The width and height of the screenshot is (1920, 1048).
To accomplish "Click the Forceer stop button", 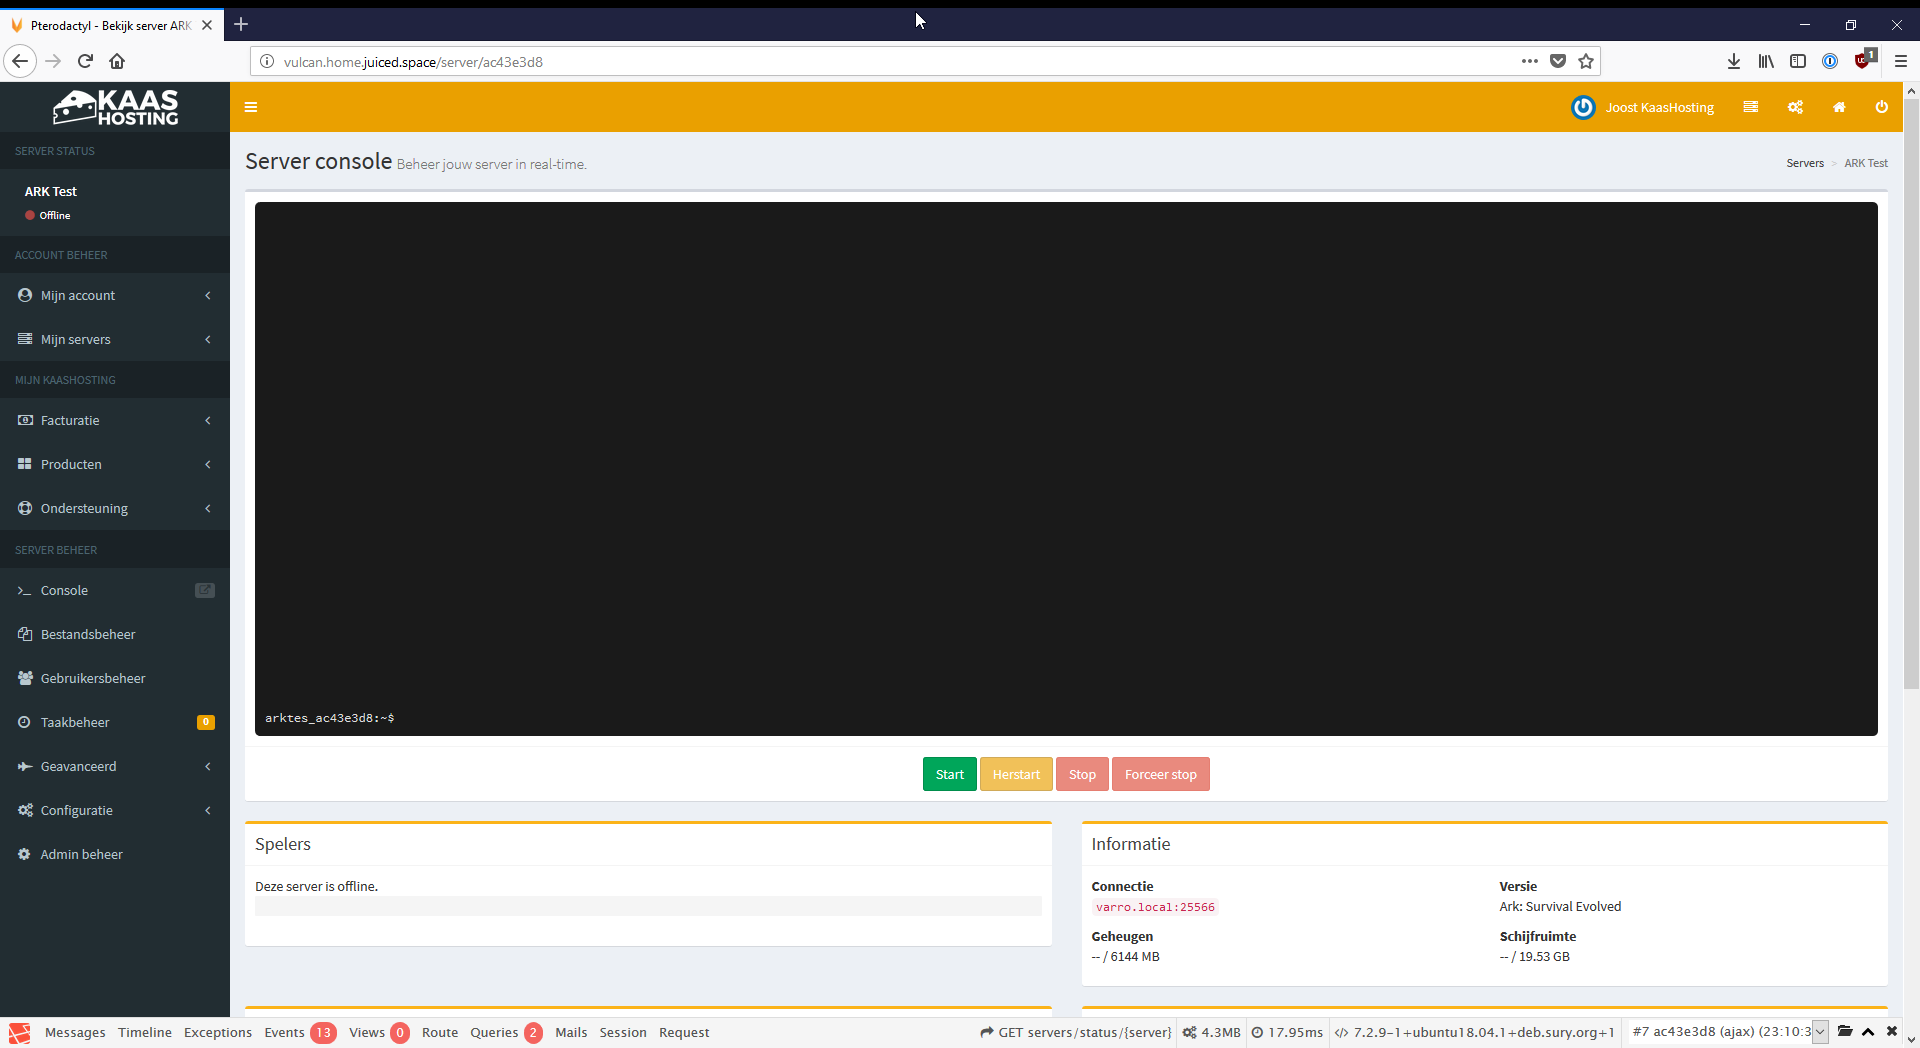I will tap(1160, 774).
